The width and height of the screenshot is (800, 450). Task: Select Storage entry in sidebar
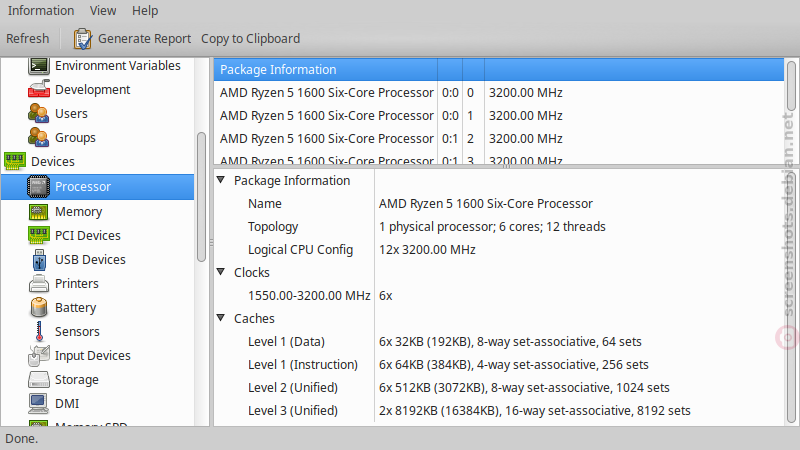coord(77,380)
